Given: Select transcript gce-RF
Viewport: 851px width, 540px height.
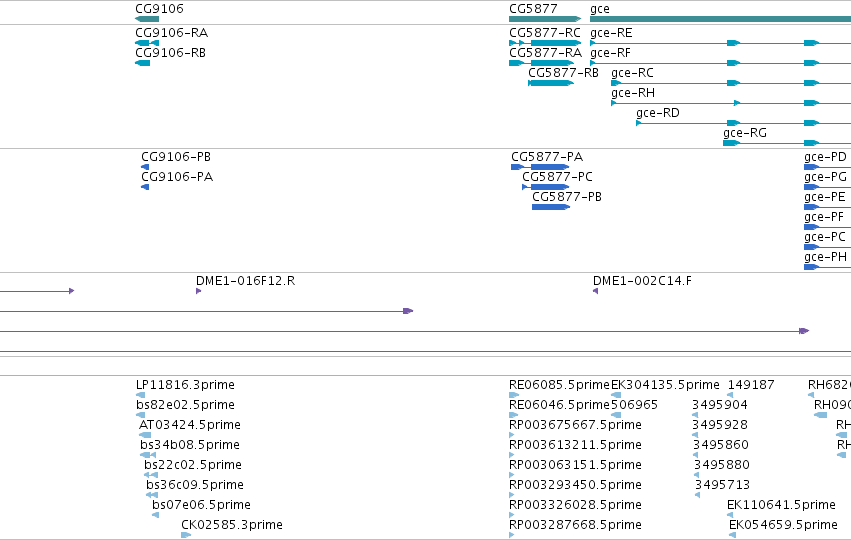Looking at the screenshot, I should tap(720, 63).
